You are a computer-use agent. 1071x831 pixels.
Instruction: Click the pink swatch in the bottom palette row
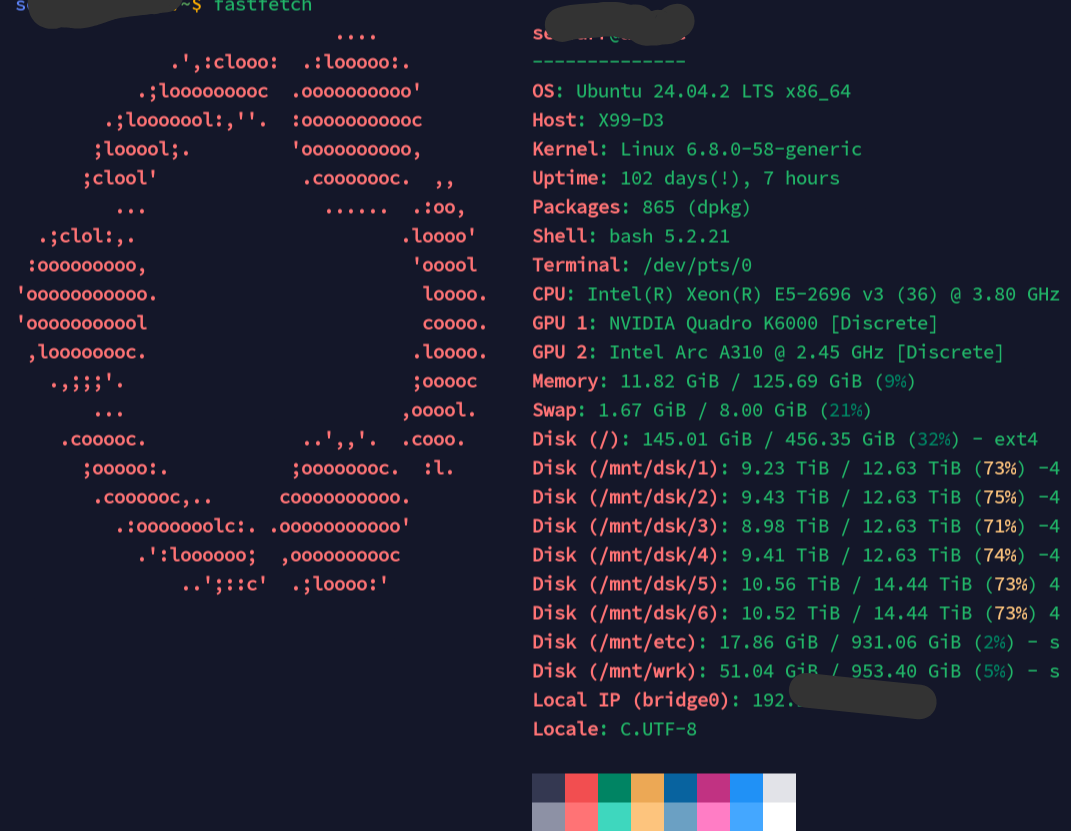[x=713, y=817]
